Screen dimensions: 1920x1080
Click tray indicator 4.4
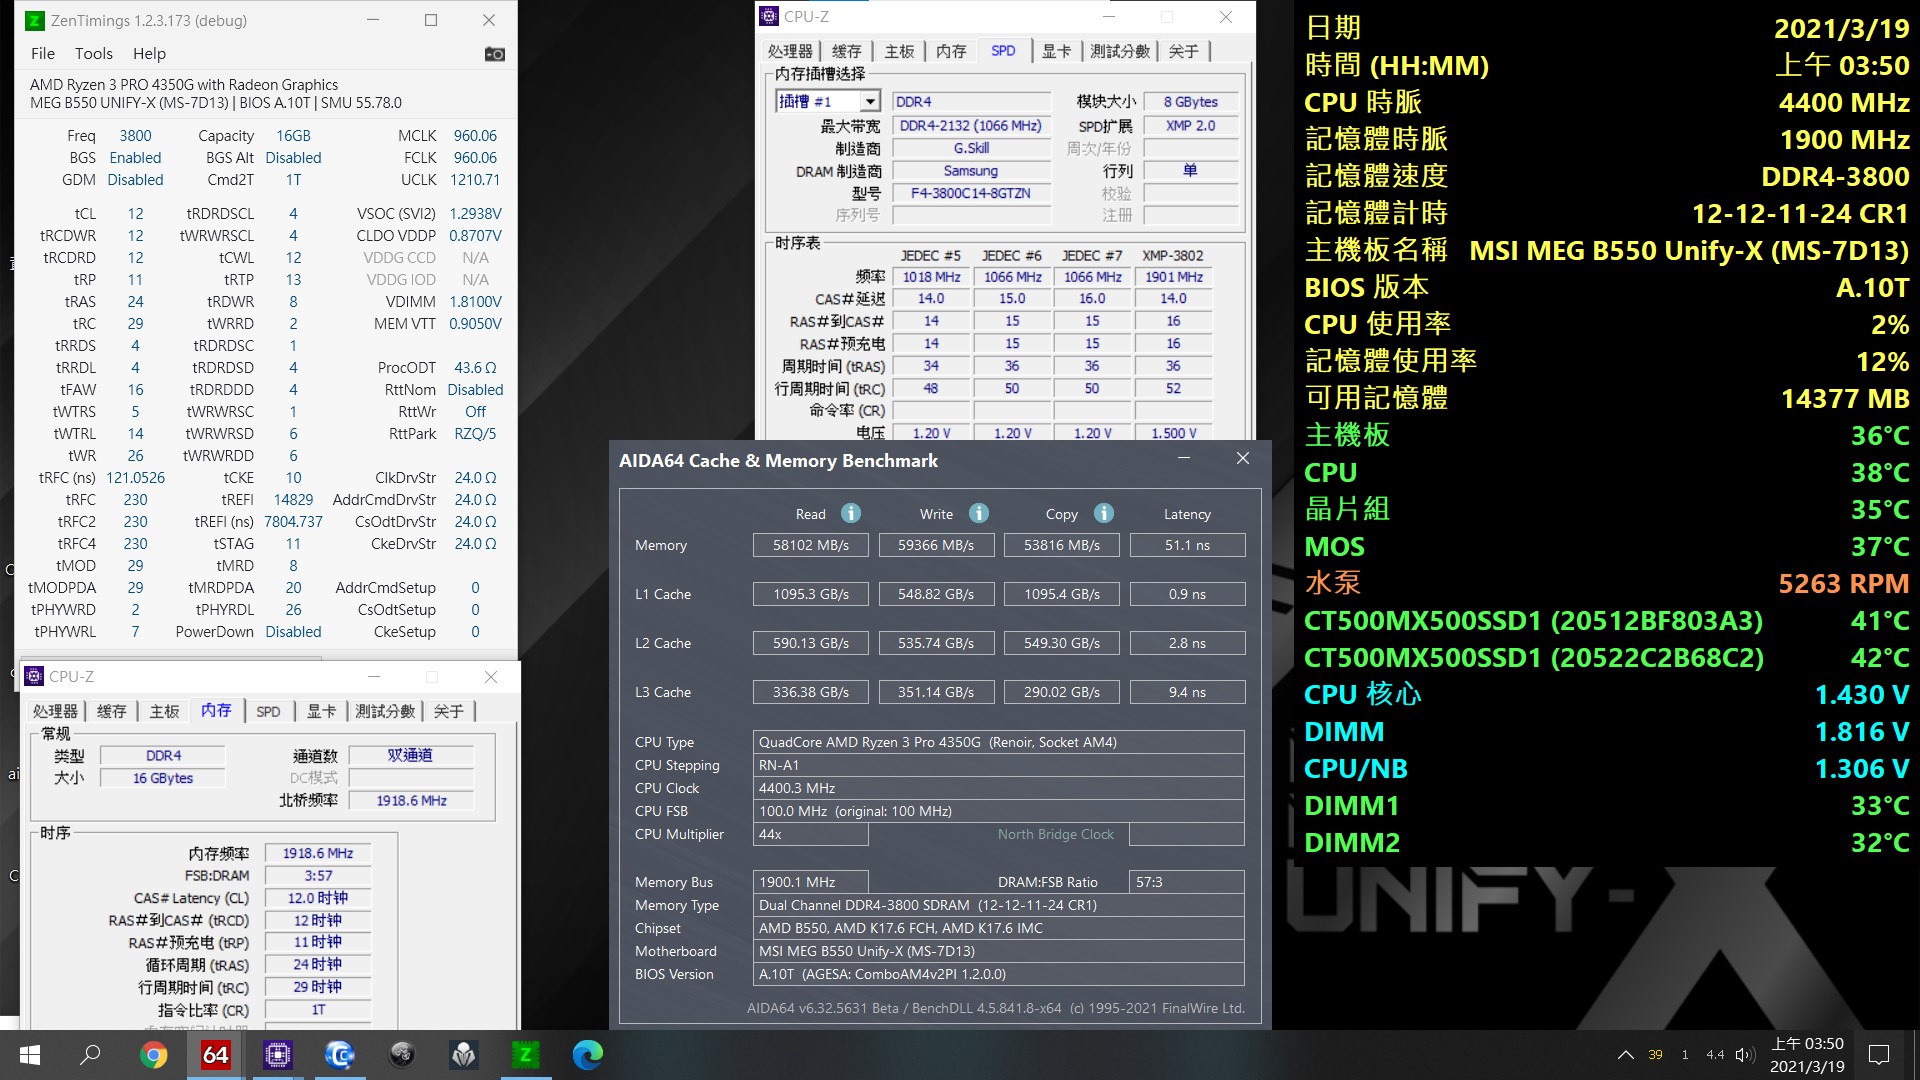(x=1715, y=1055)
